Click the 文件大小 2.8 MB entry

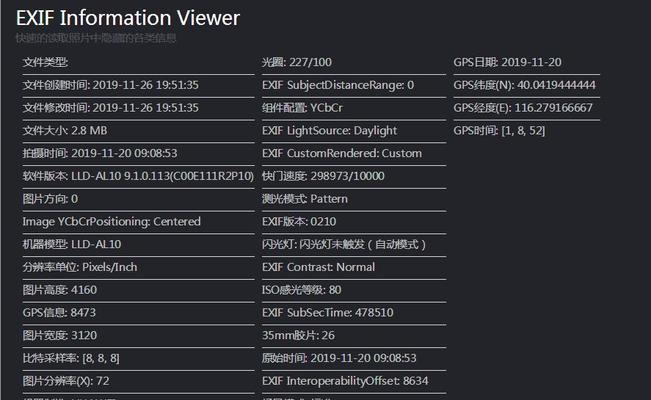(x=64, y=130)
